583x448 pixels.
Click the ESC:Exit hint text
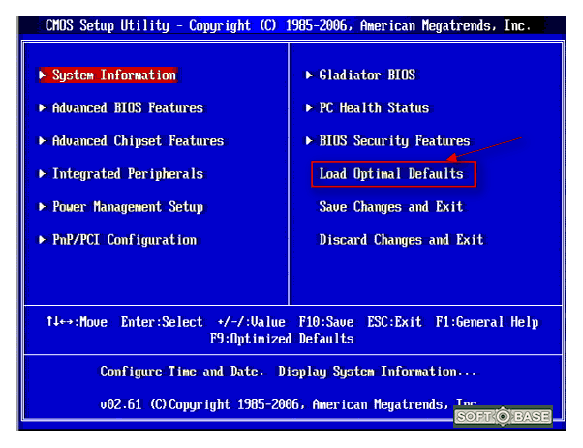point(394,322)
